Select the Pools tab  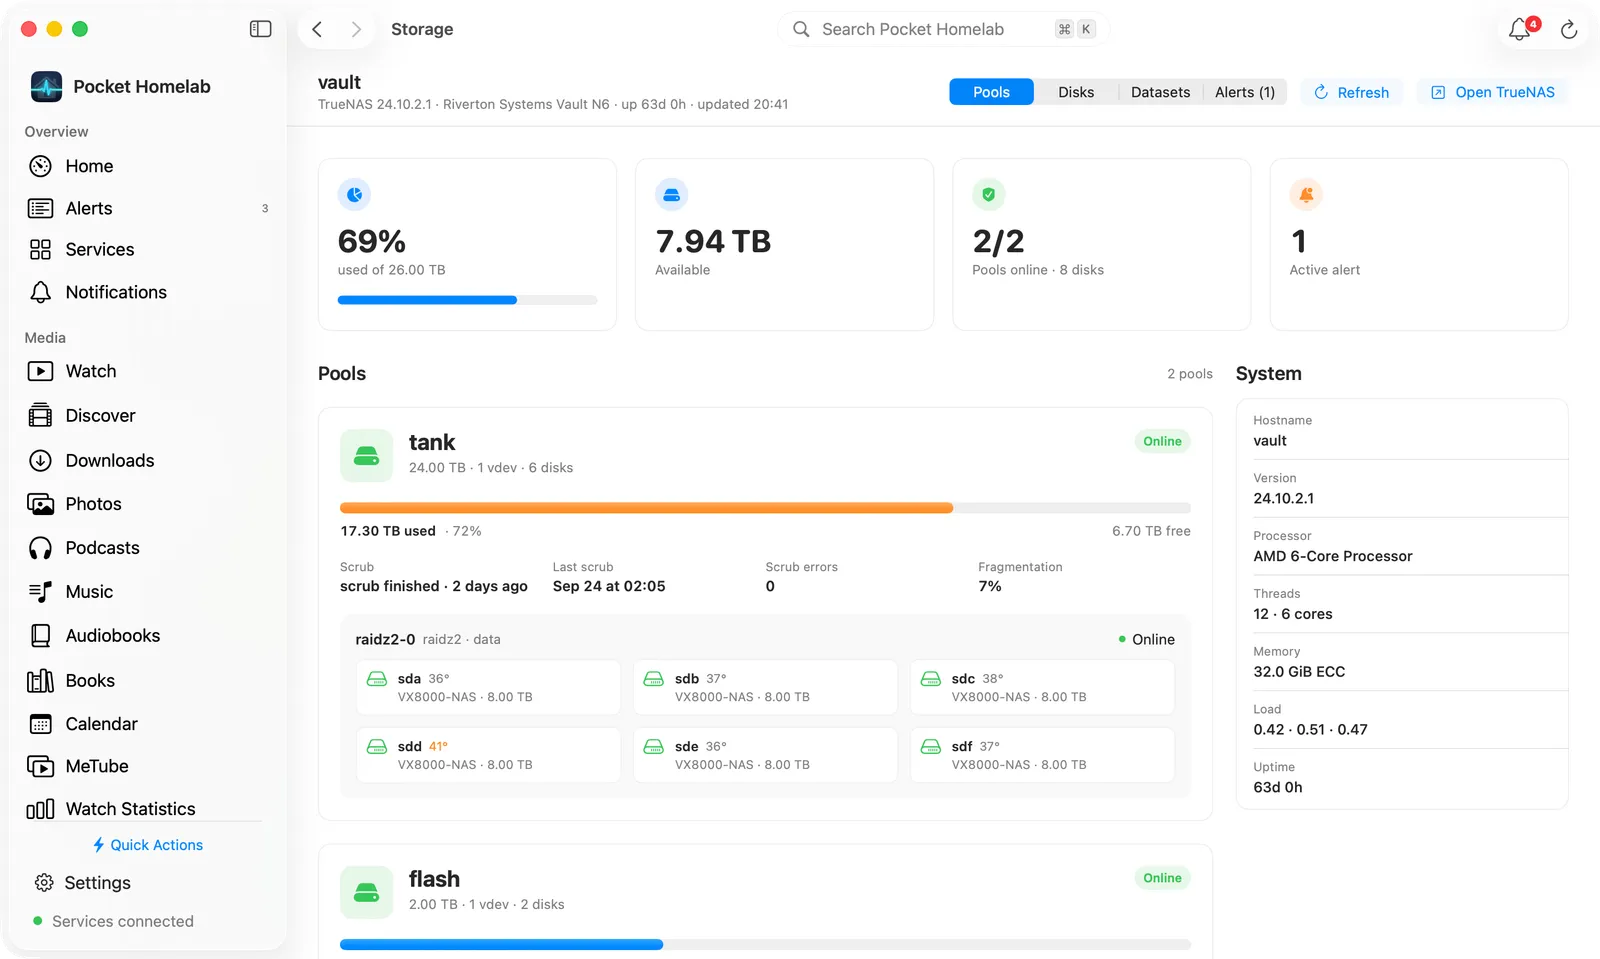[991, 92]
